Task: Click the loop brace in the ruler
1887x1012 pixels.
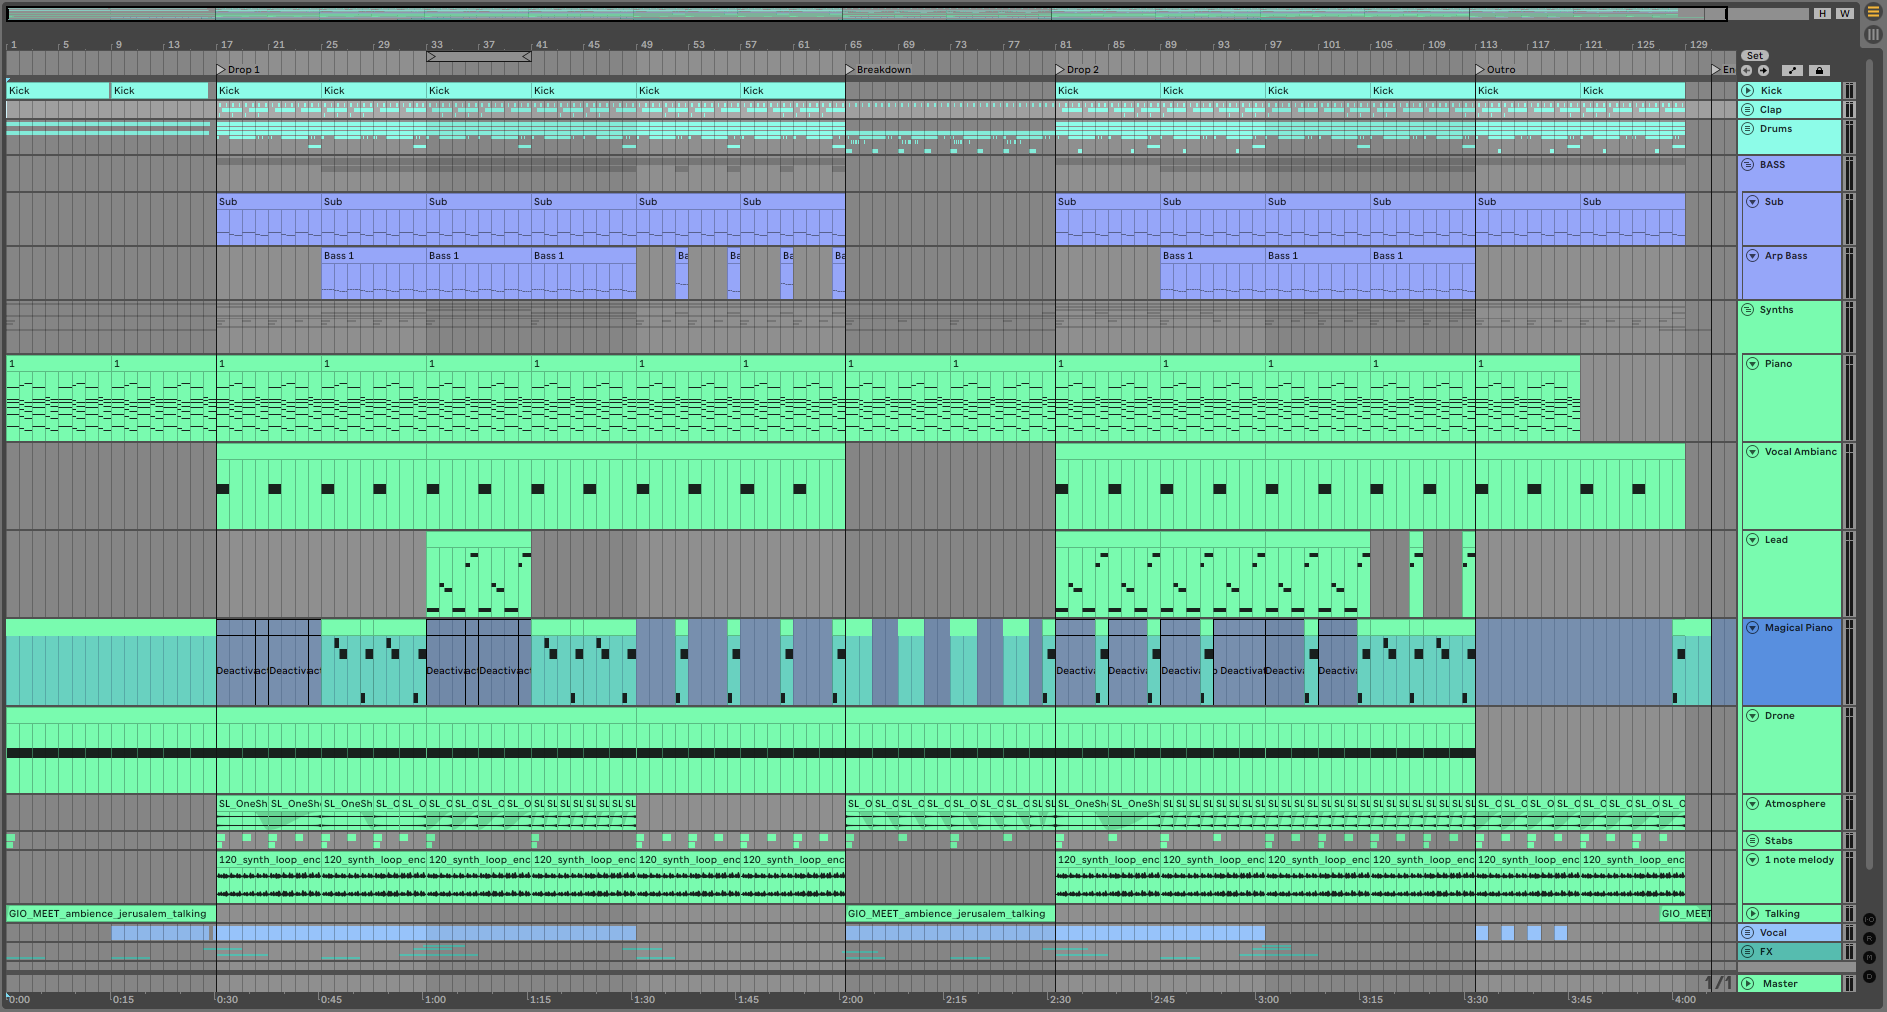Action: 479,57
